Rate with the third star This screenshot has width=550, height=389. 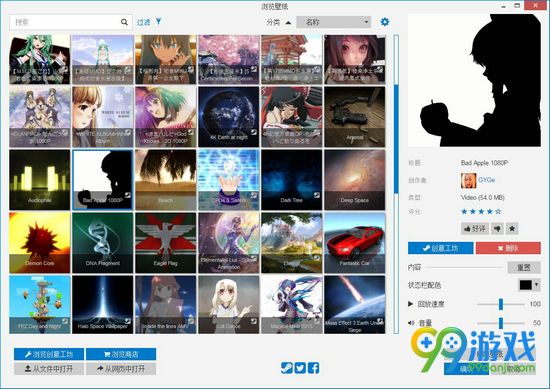point(481,212)
